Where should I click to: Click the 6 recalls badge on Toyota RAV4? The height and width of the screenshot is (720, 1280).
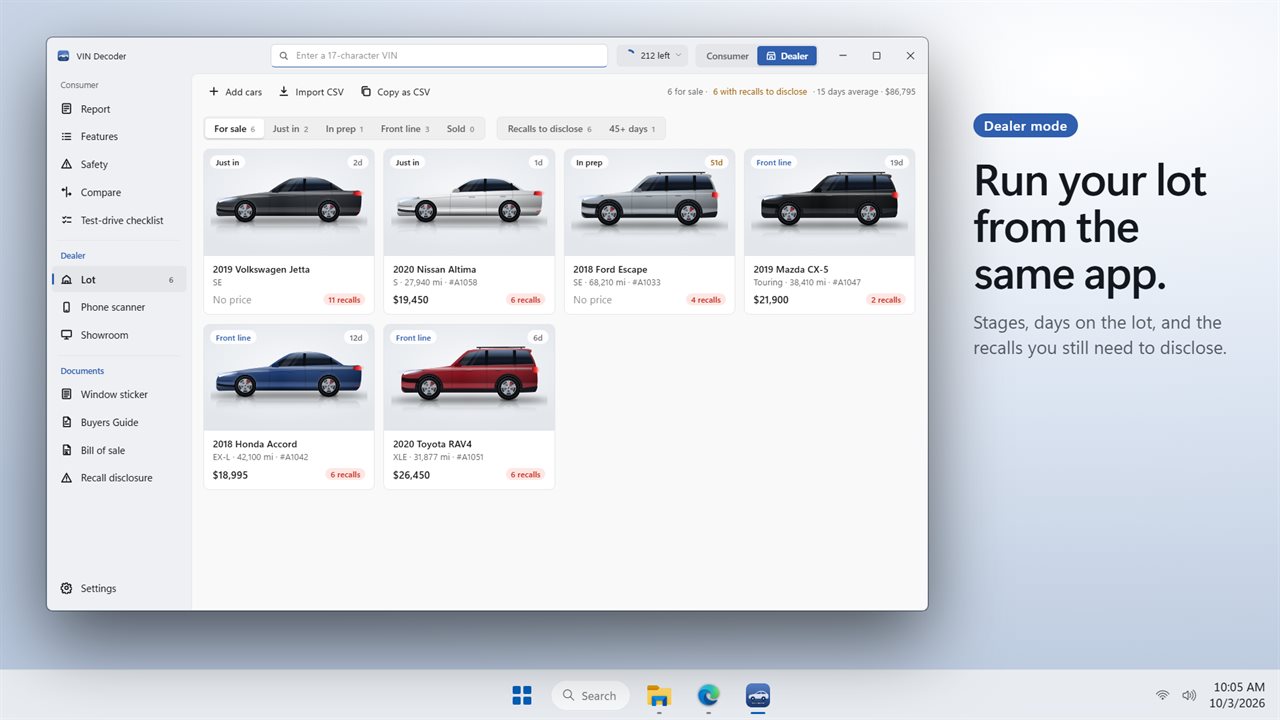pos(526,475)
